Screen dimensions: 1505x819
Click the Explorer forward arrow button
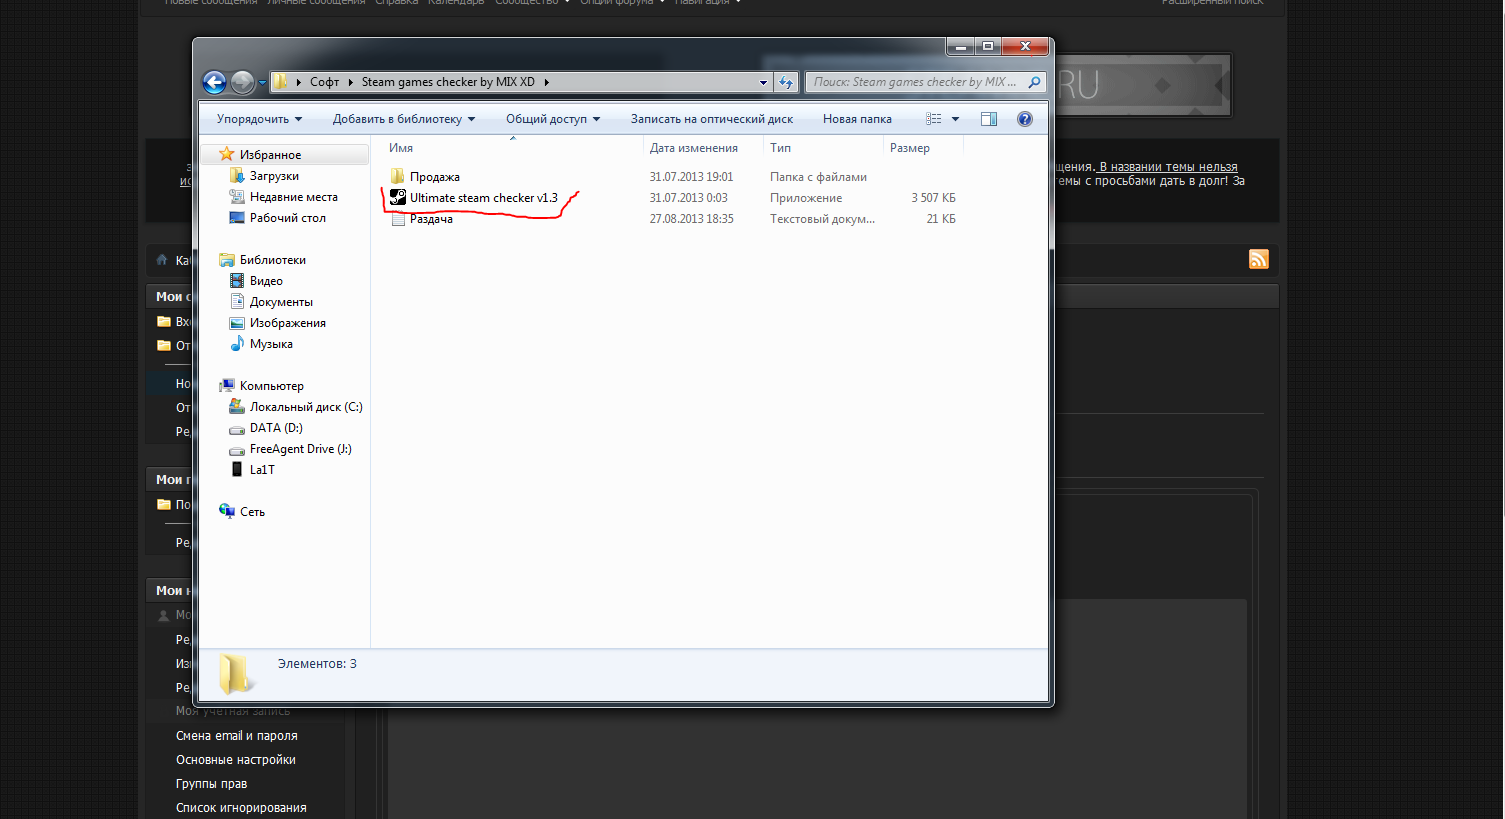242,82
